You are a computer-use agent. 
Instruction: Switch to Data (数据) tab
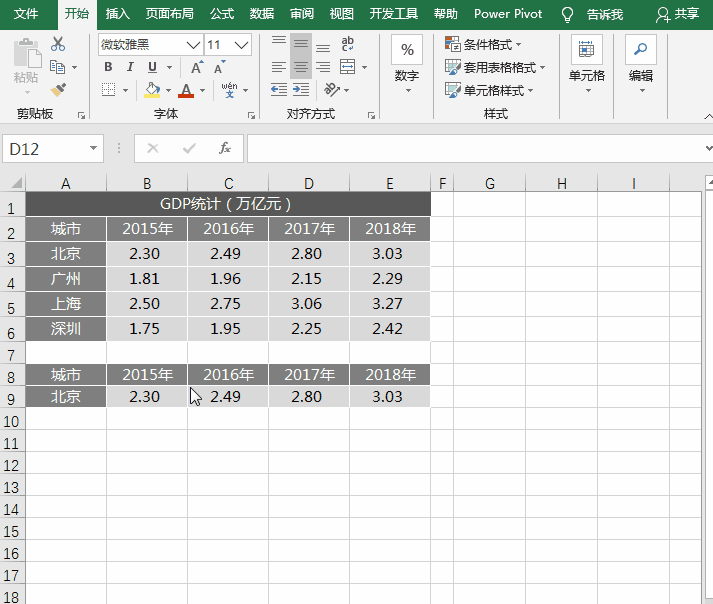pyautogui.click(x=262, y=14)
